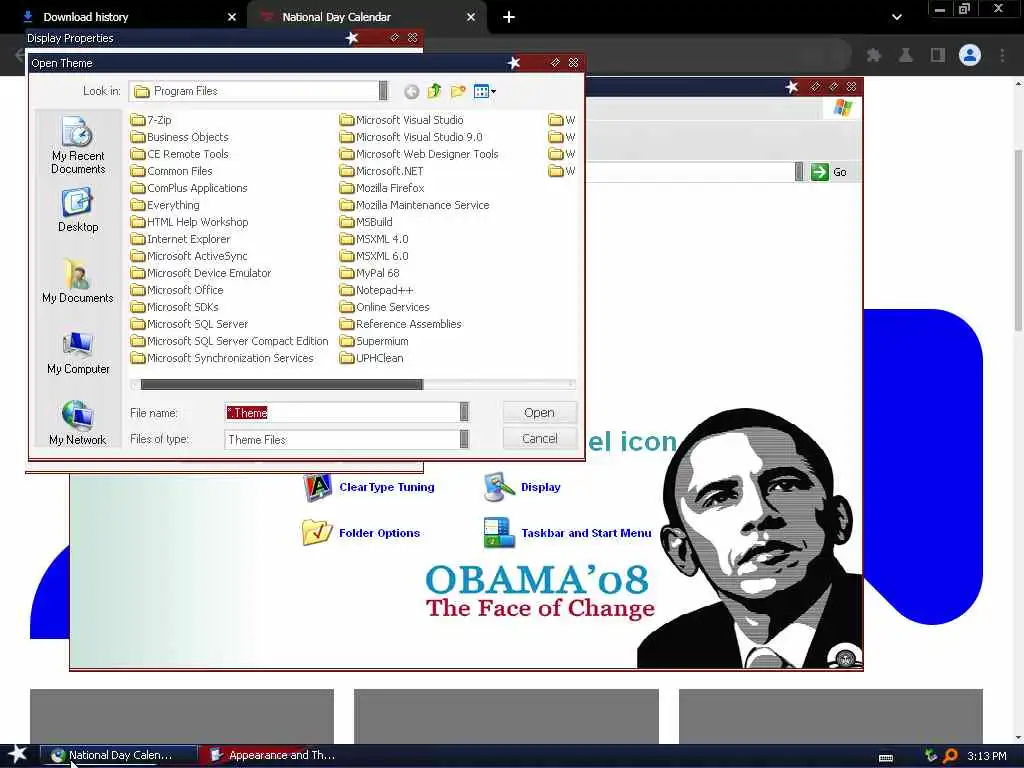Screen dimensions: 1024x768
Task: Select the UPHClean folder
Action: tap(372, 358)
